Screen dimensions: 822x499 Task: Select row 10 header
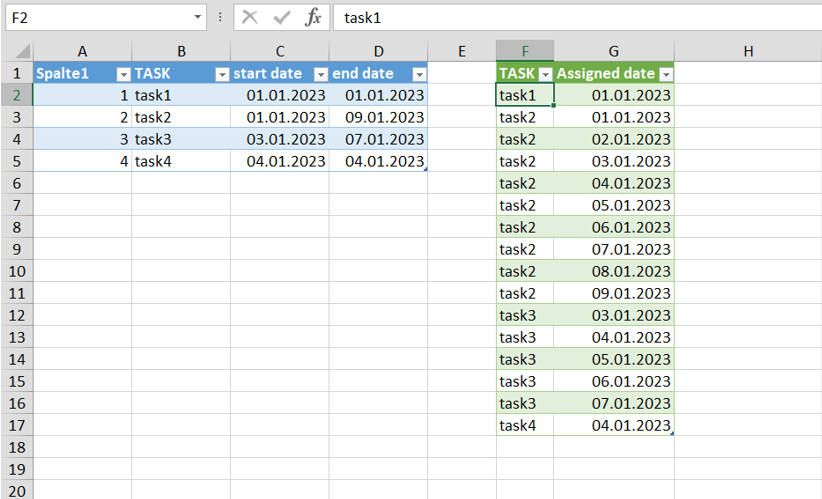pos(17,271)
